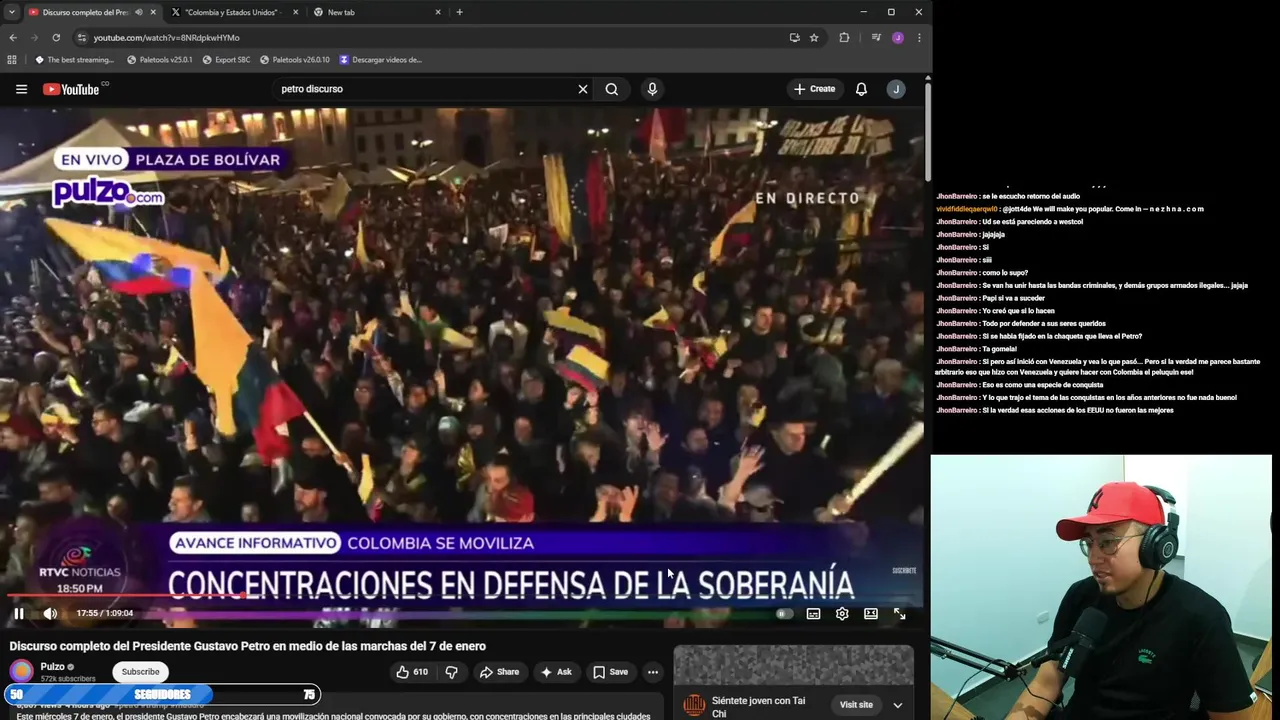Viewport: 1280px width, 720px height.
Task: Bookmark this page with the star
Action: 814,37
